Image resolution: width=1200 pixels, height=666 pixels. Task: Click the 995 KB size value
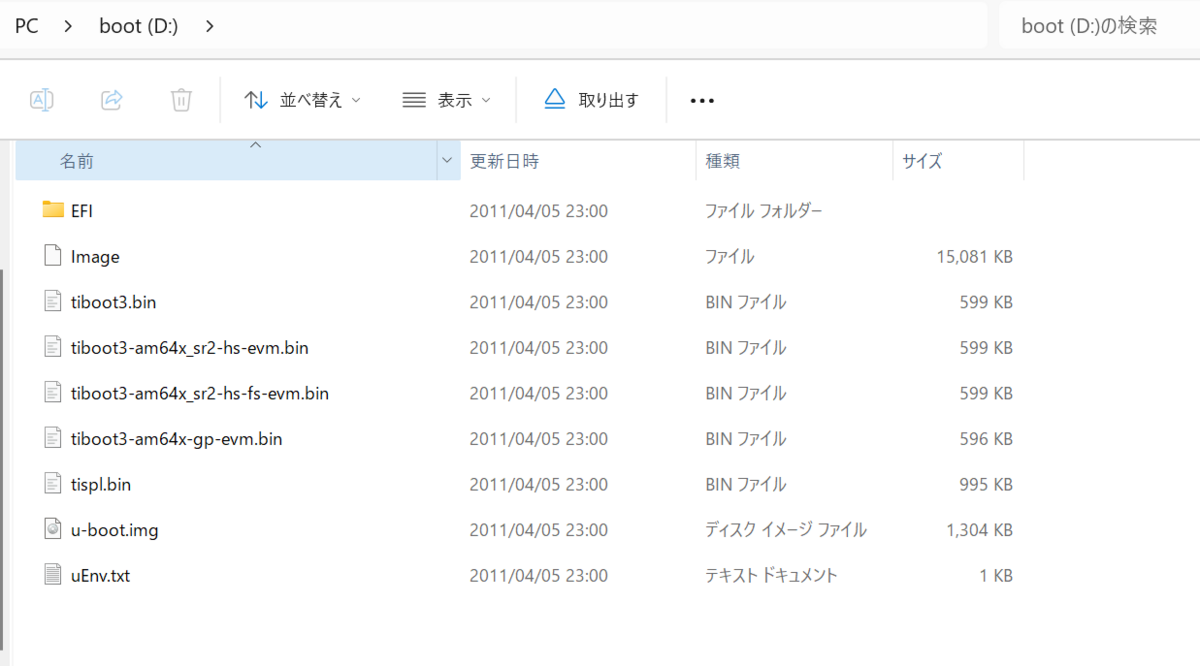coord(986,485)
